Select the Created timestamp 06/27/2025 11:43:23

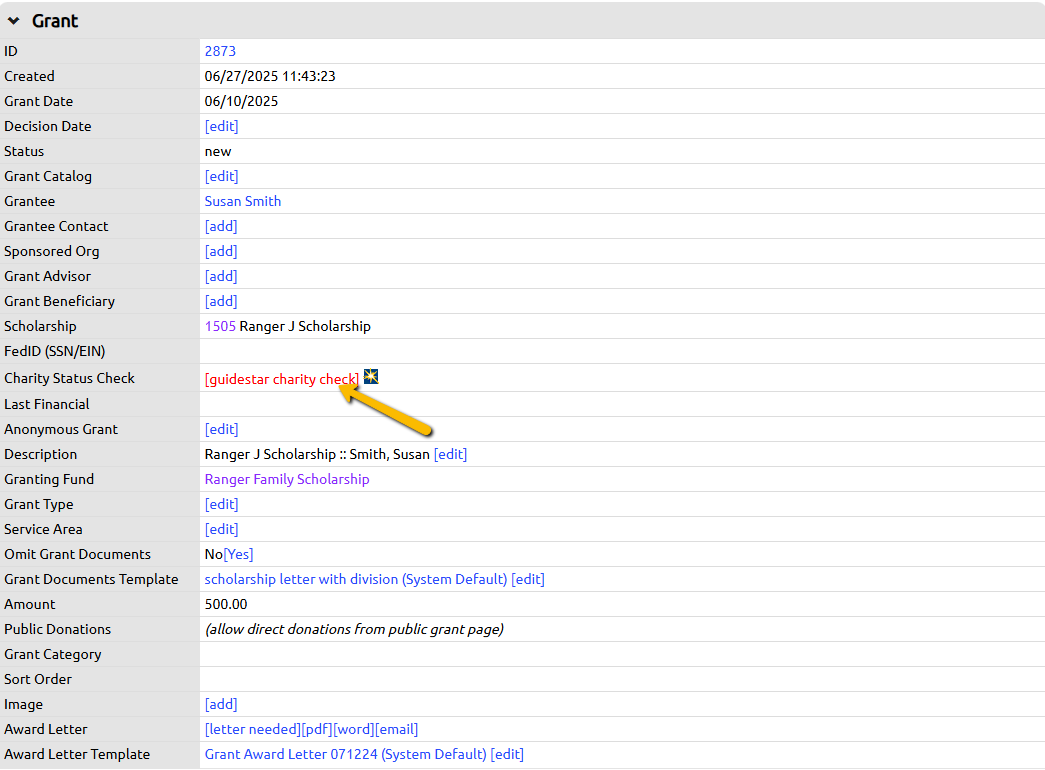coord(270,76)
